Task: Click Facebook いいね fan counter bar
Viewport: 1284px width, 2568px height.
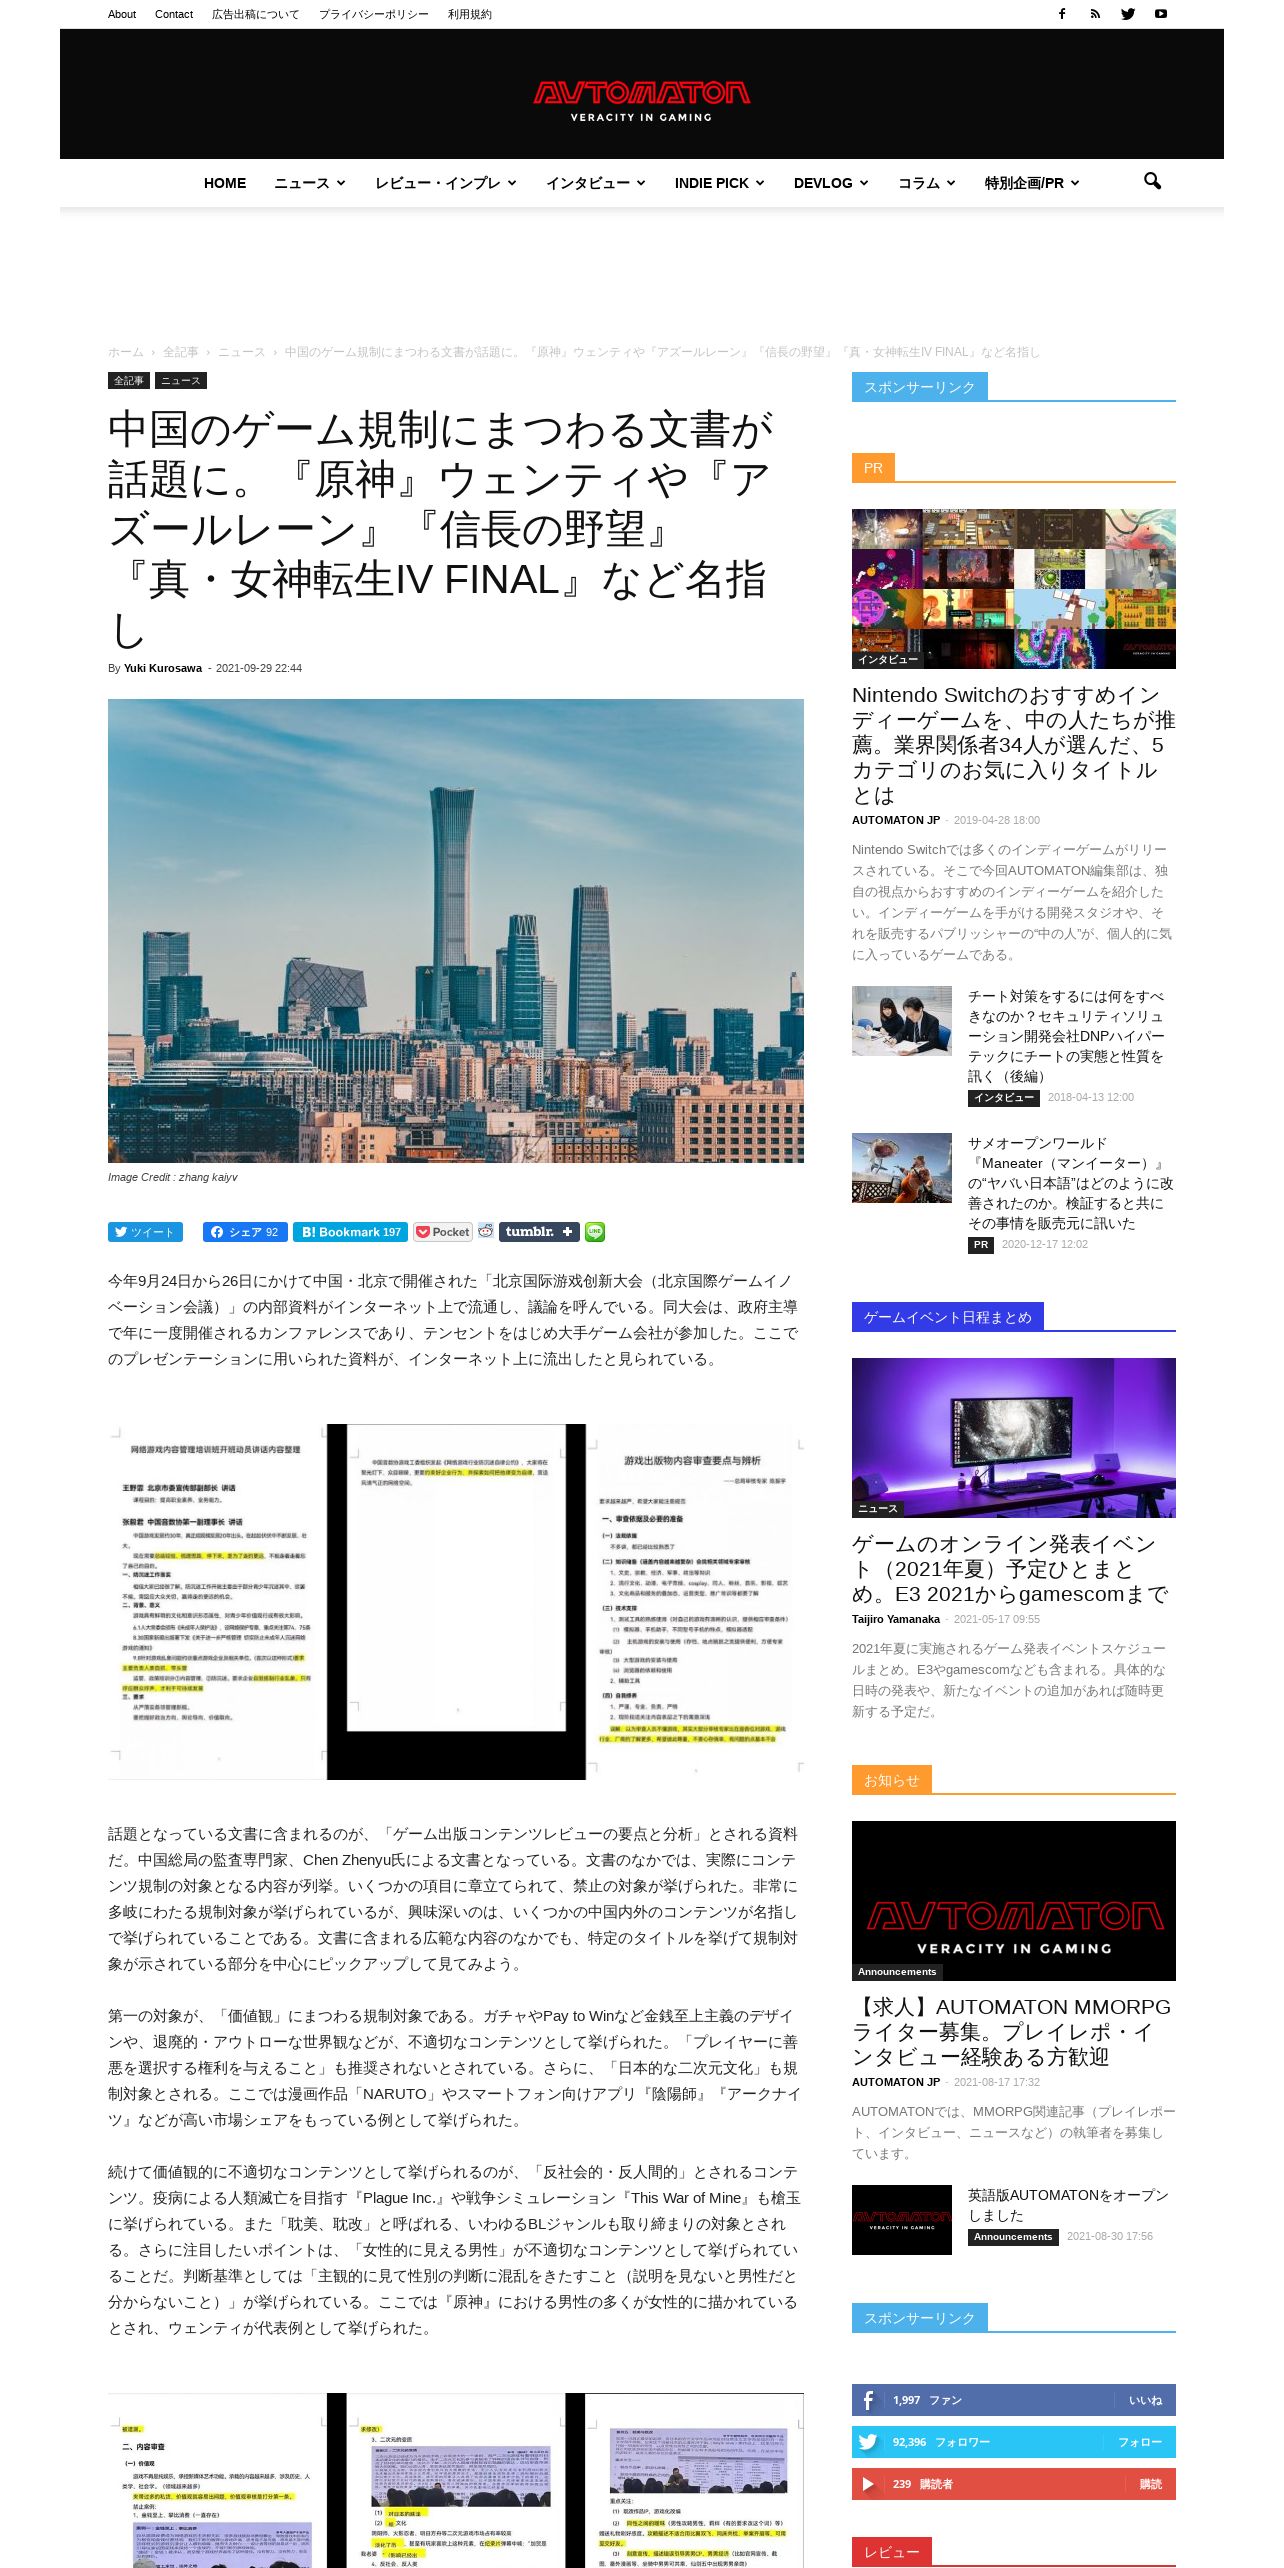Action: click(1014, 2400)
